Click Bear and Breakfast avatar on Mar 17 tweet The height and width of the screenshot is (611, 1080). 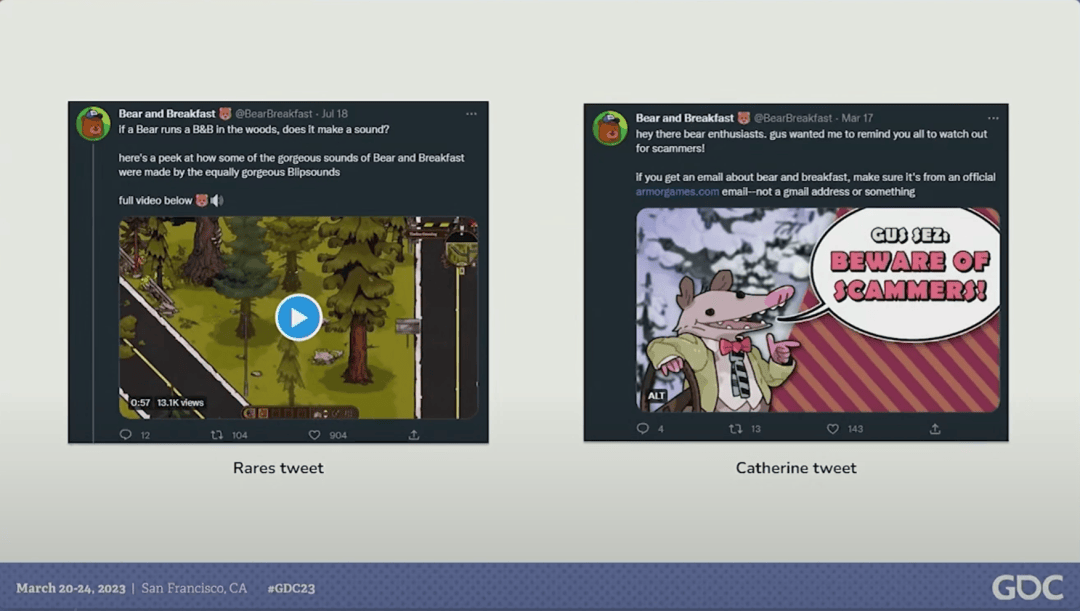(610, 128)
